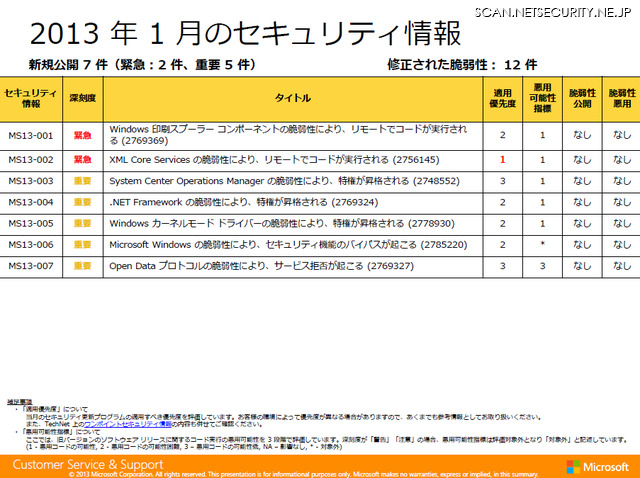Click the priority value 2 for MS13-001
The width and height of the screenshot is (640, 478).
tap(503, 136)
